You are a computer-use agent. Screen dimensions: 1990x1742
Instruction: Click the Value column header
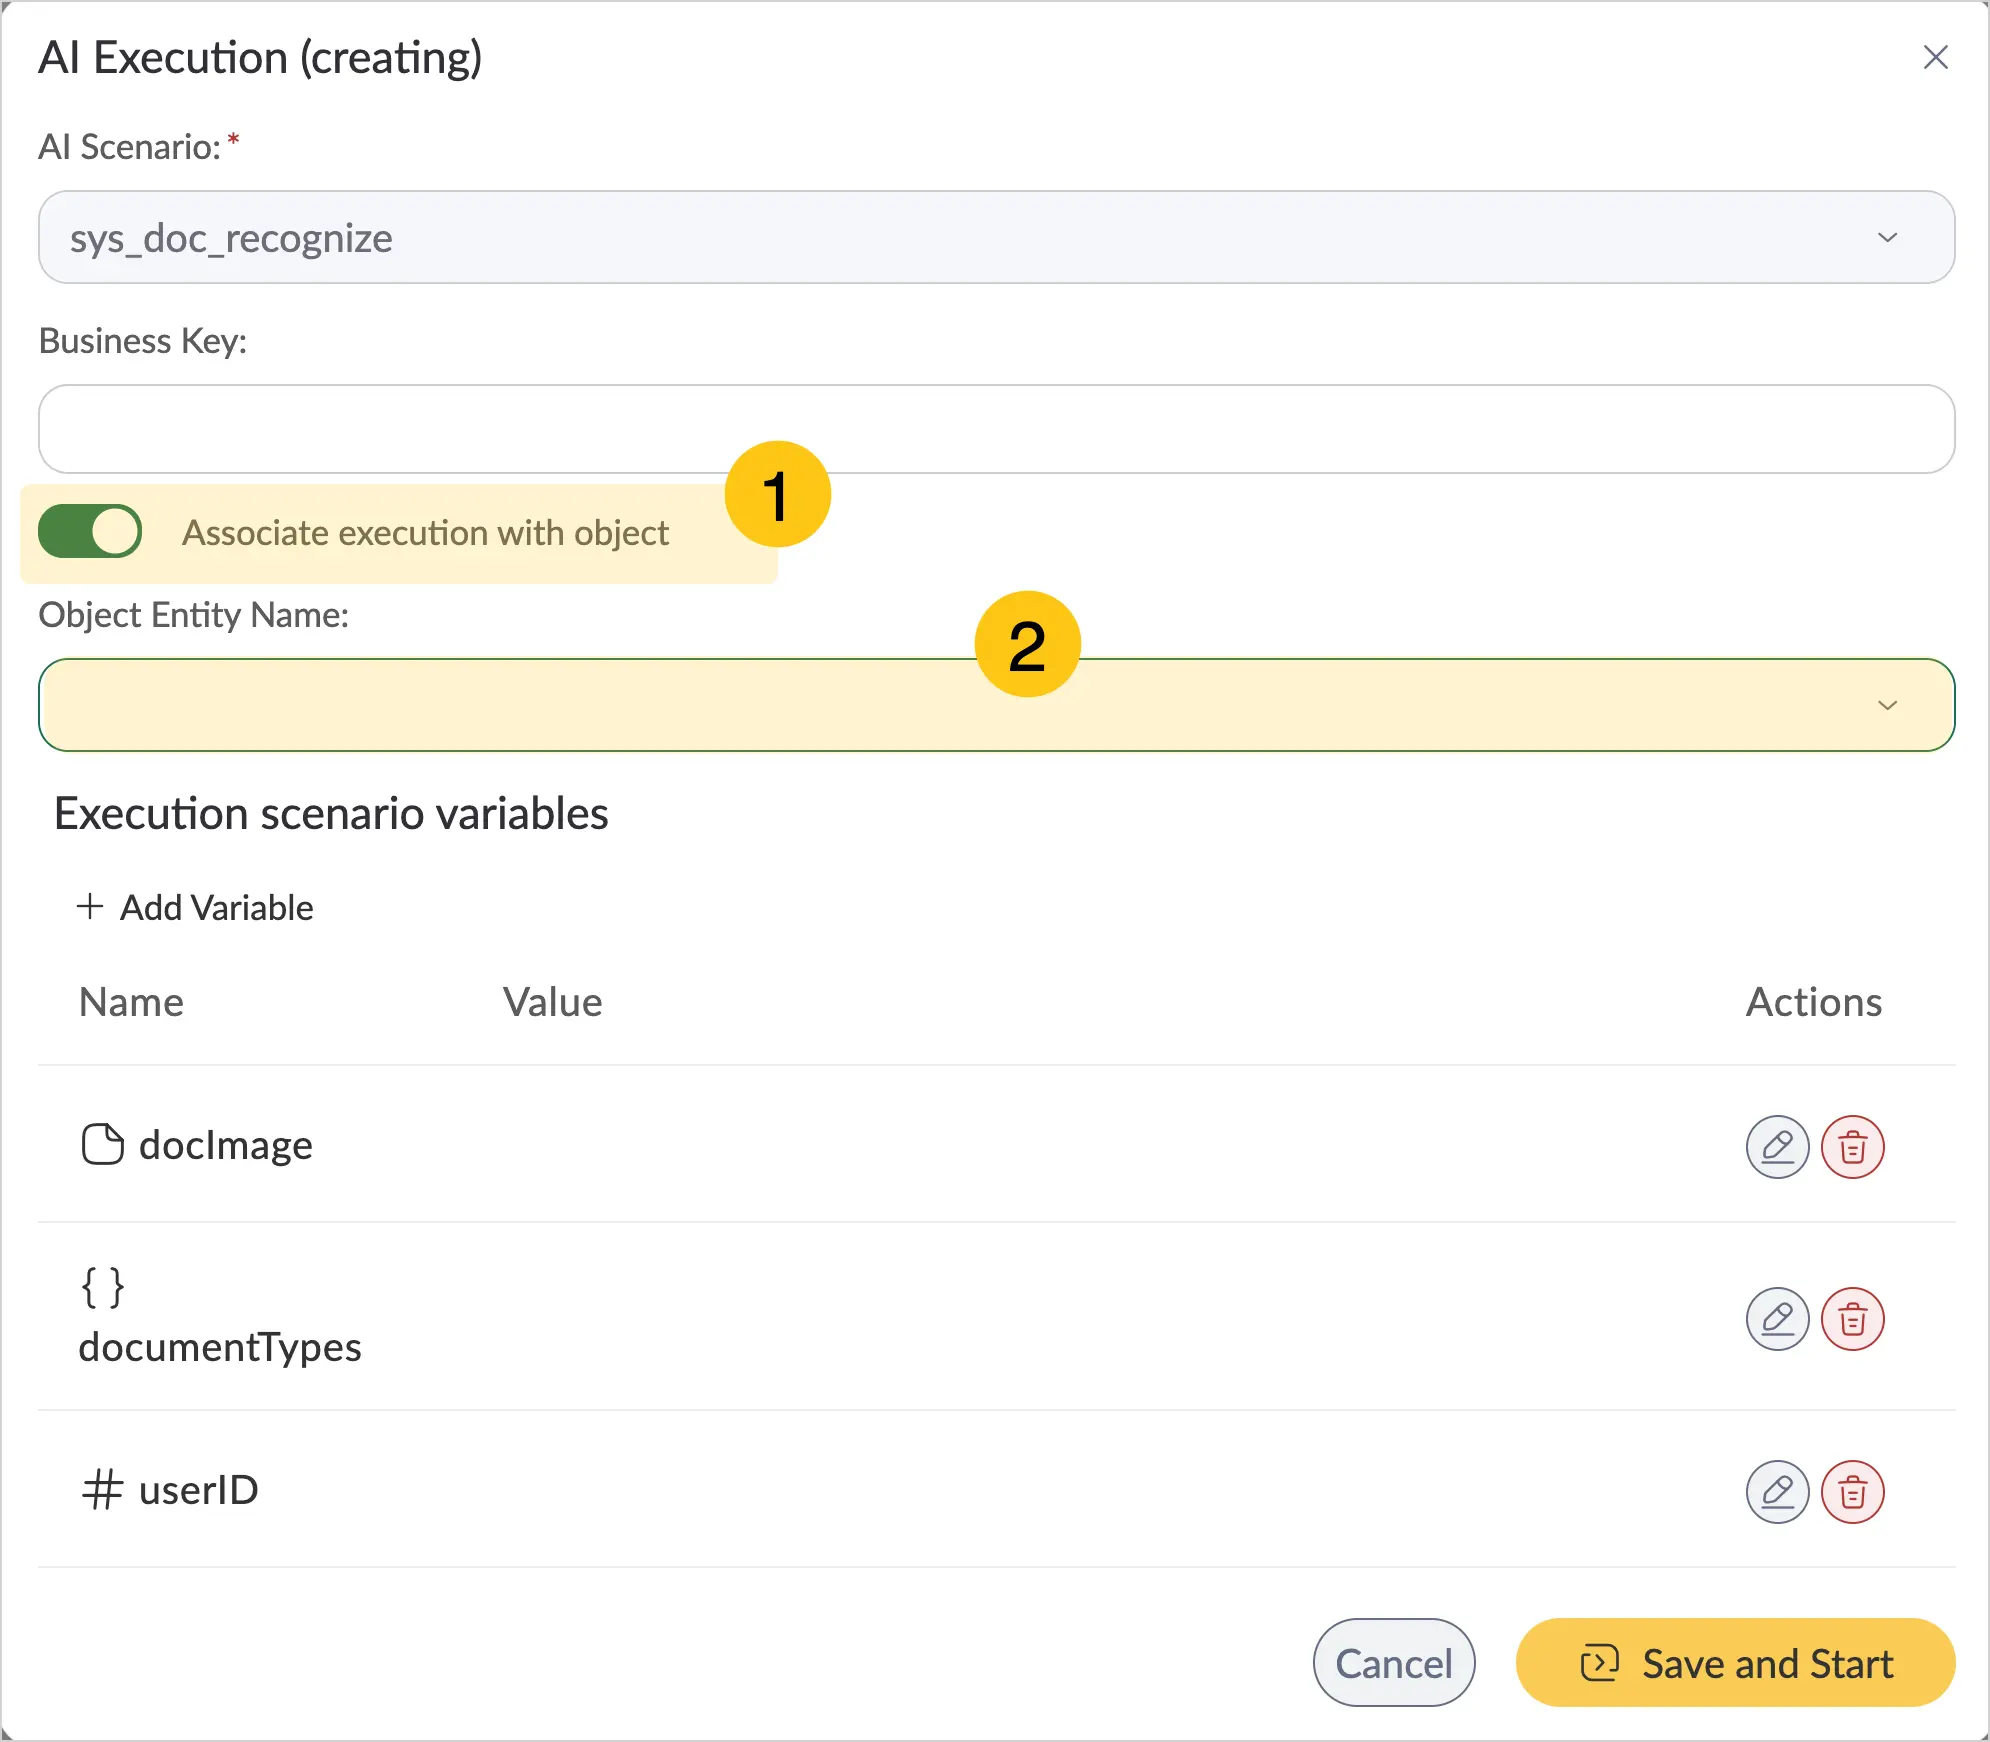552,1002
